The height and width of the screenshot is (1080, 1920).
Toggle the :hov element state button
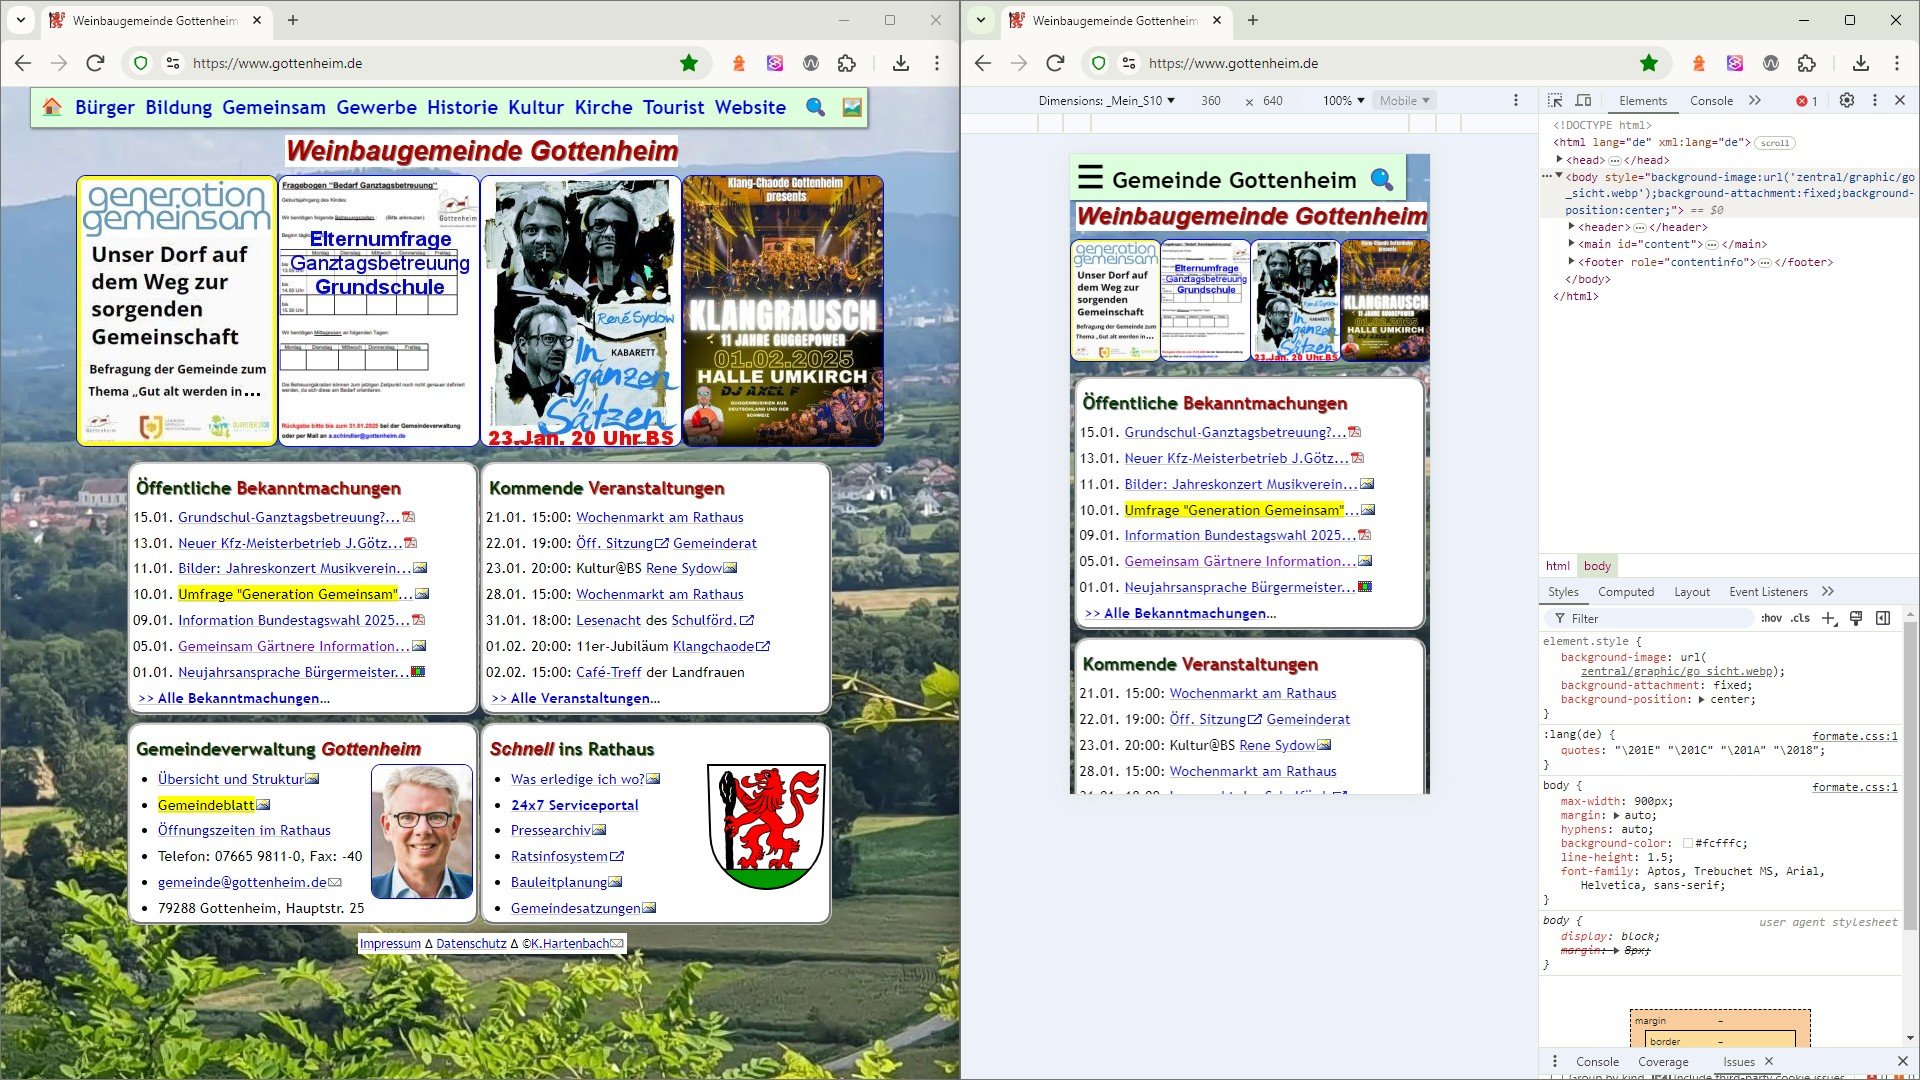pyautogui.click(x=1771, y=618)
